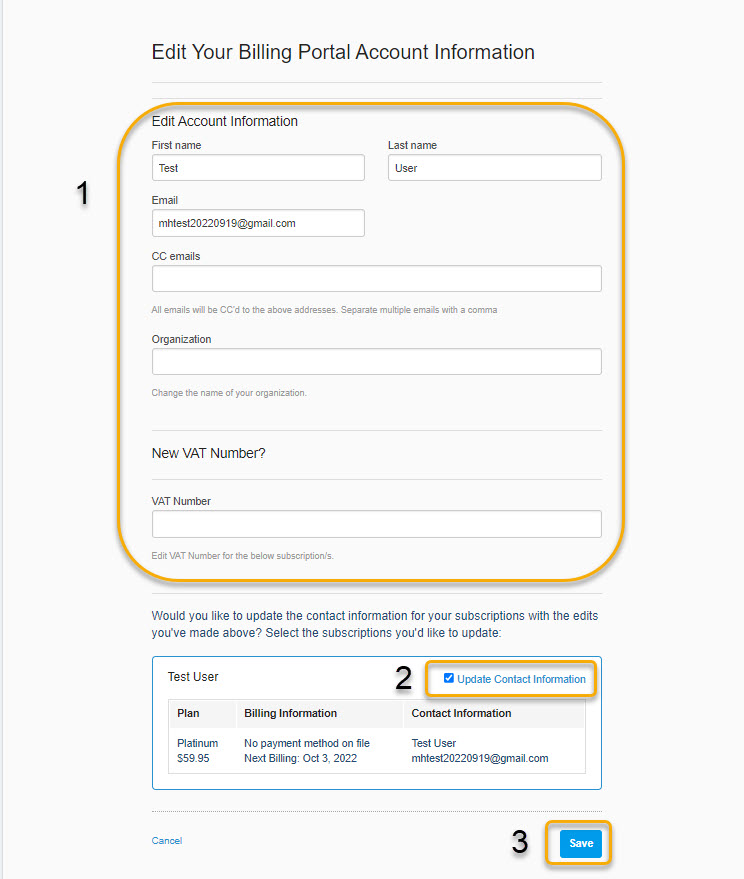Click the First name input field
Image resolution: width=744 pixels, height=879 pixels.
tap(258, 168)
